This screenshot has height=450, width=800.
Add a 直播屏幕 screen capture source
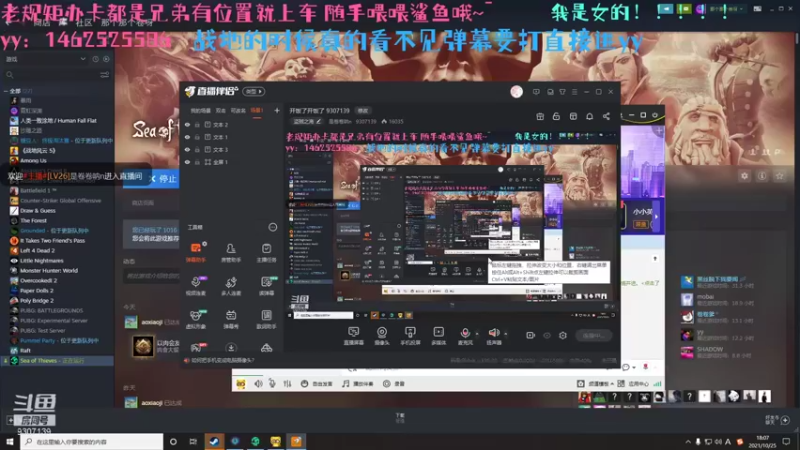click(353, 336)
